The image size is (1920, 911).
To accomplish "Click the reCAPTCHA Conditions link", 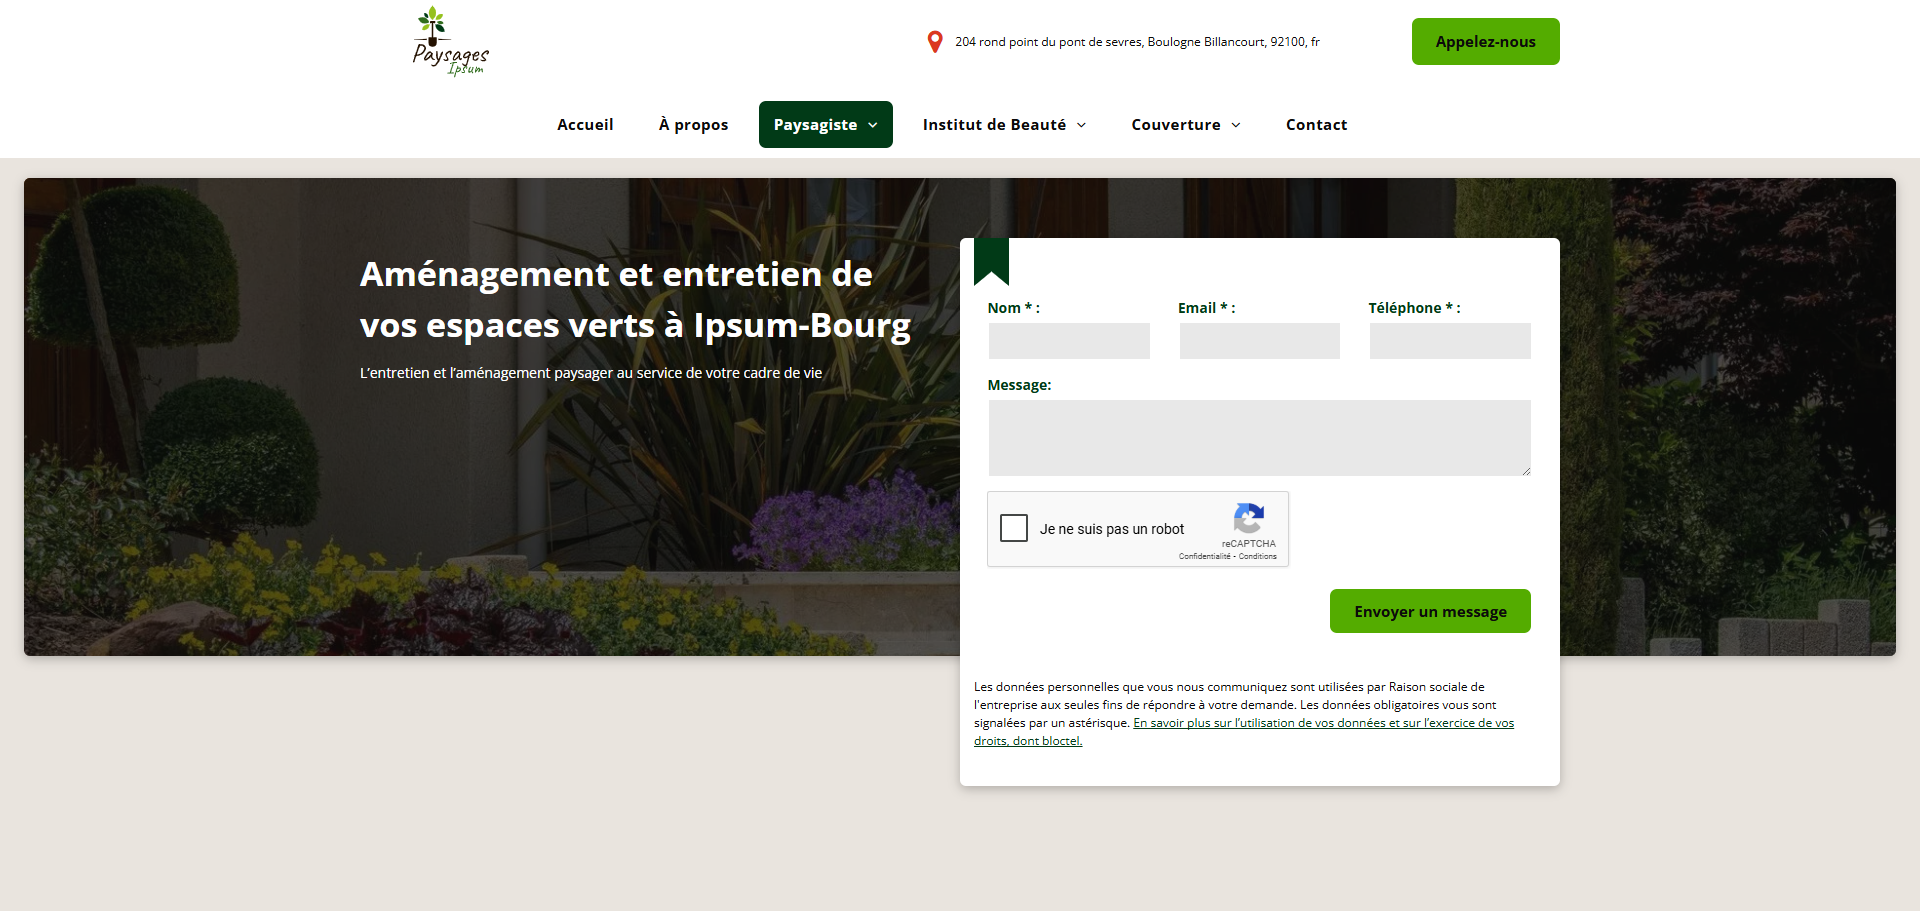I will (x=1258, y=556).
